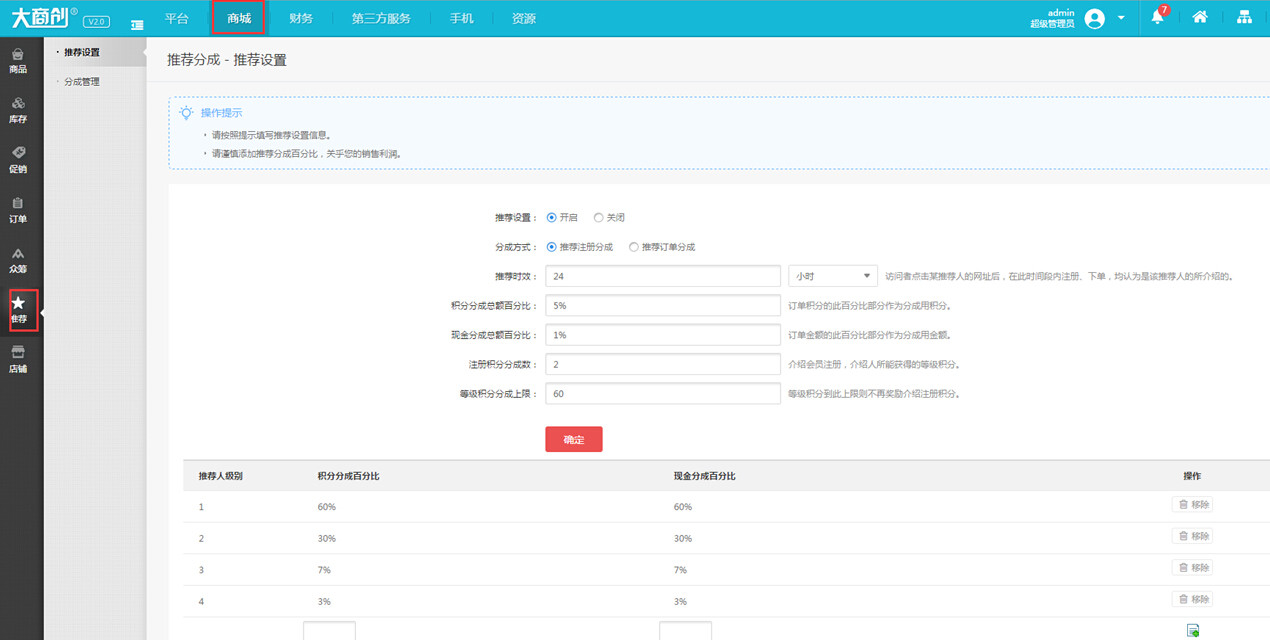Screen dimensions: 1270x640
Task: Click the 现金分成总额百分比 field
Action: click(663, 335)
